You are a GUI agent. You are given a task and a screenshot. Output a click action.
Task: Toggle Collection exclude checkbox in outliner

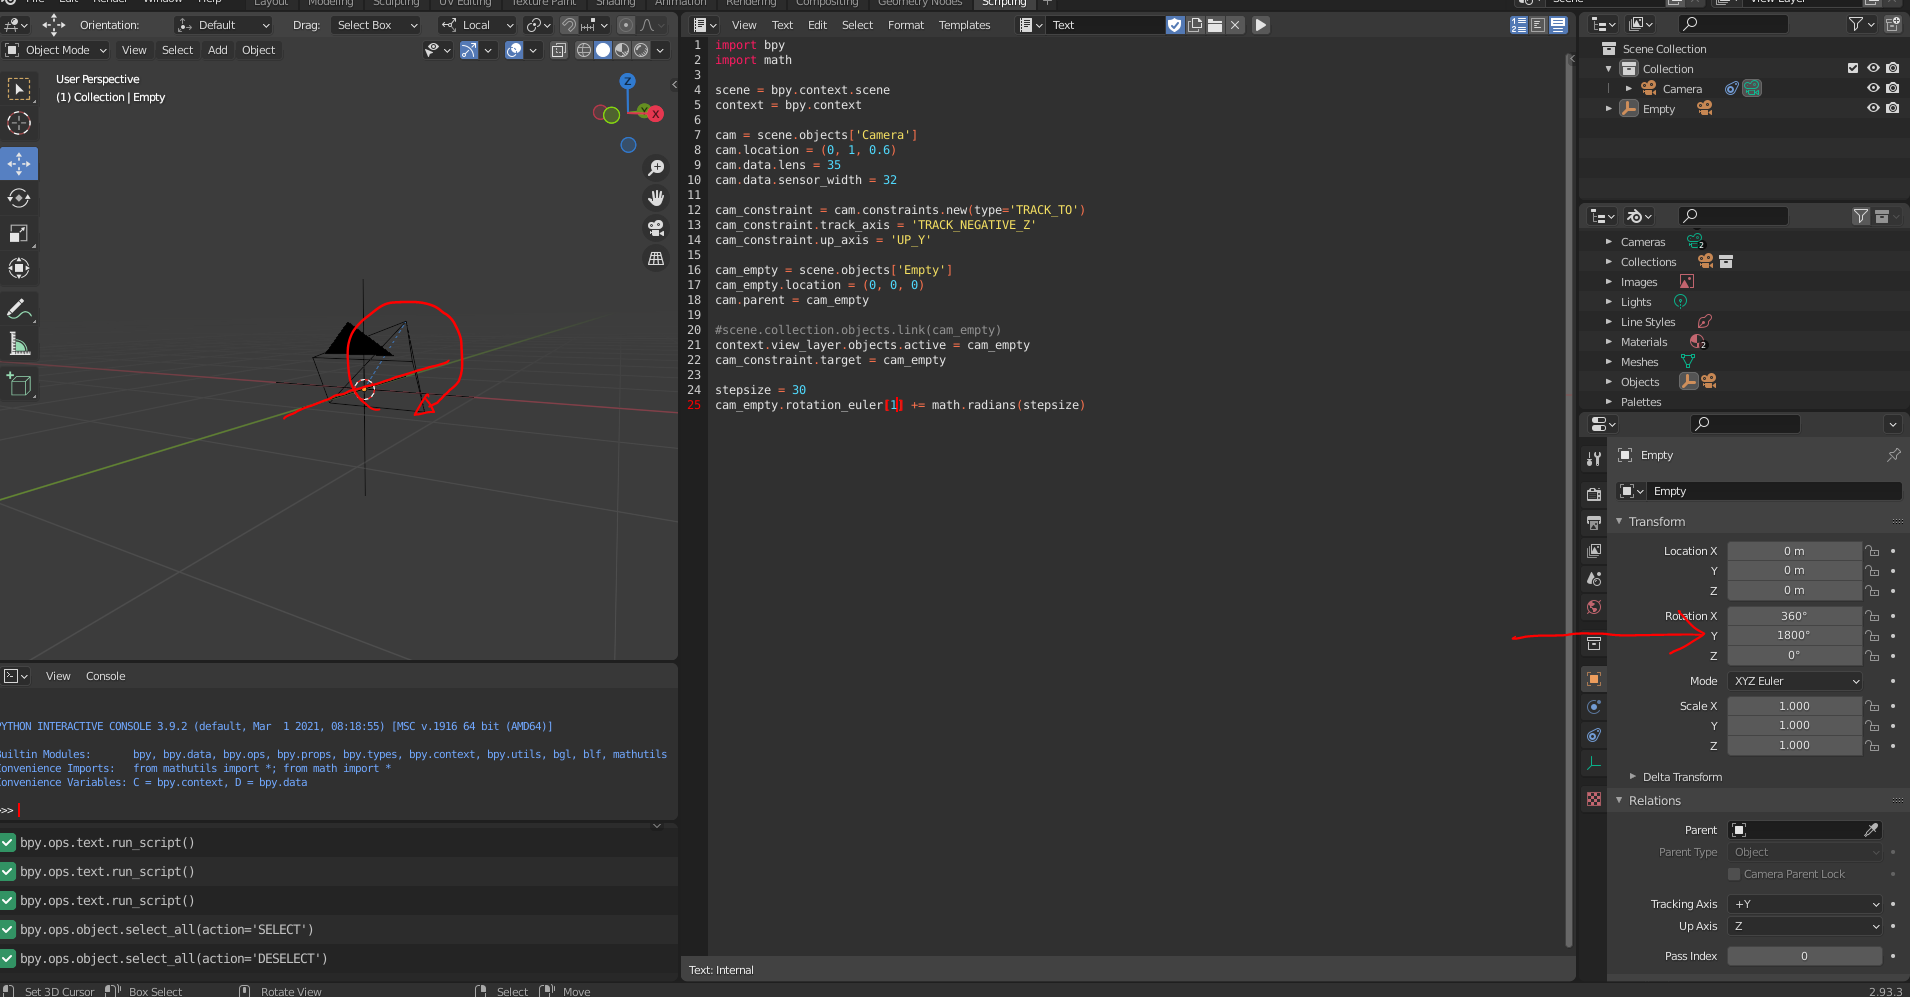point(1853,68)
